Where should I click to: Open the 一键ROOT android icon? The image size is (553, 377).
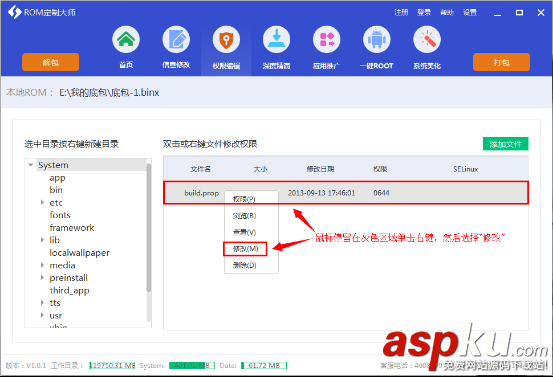377,39
